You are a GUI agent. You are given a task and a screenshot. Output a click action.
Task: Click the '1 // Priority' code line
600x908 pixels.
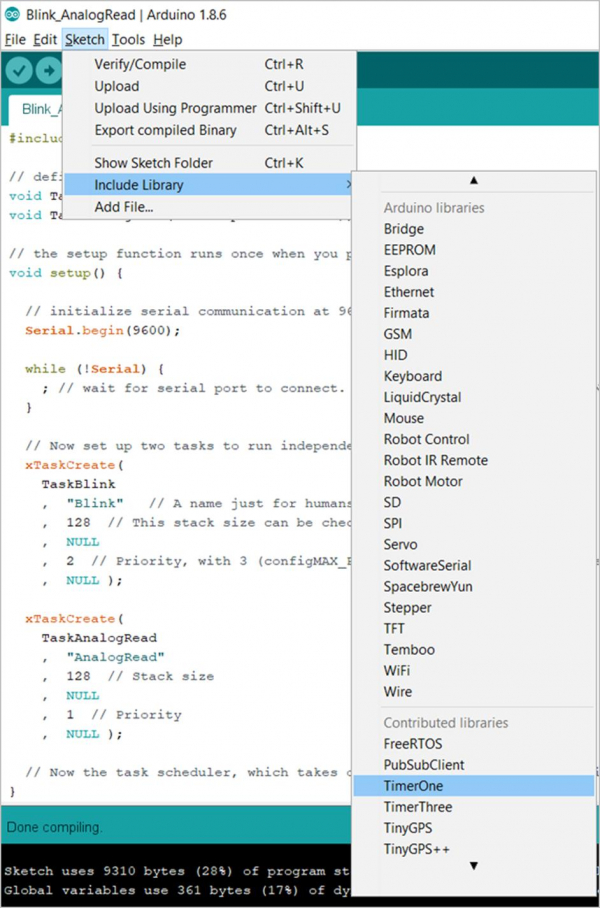(x=123, y=715)
